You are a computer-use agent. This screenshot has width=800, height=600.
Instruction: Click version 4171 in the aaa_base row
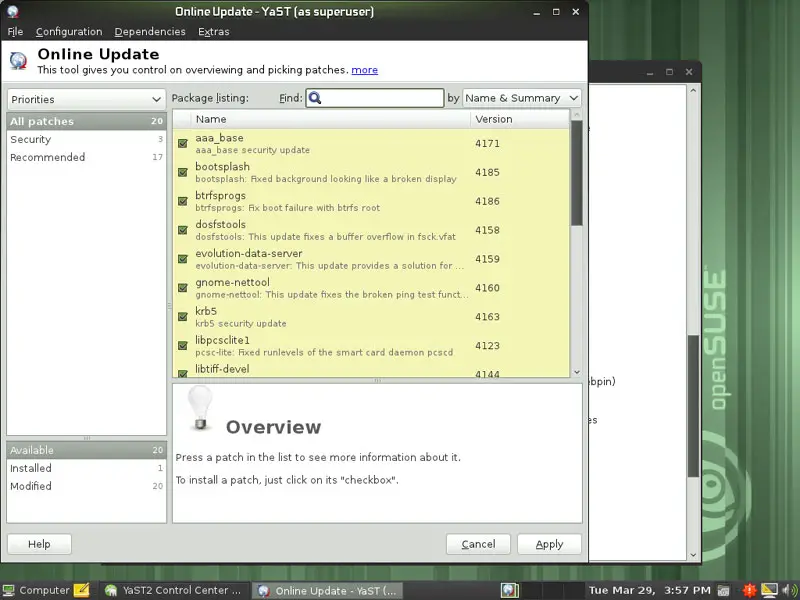tap(487, 143)
